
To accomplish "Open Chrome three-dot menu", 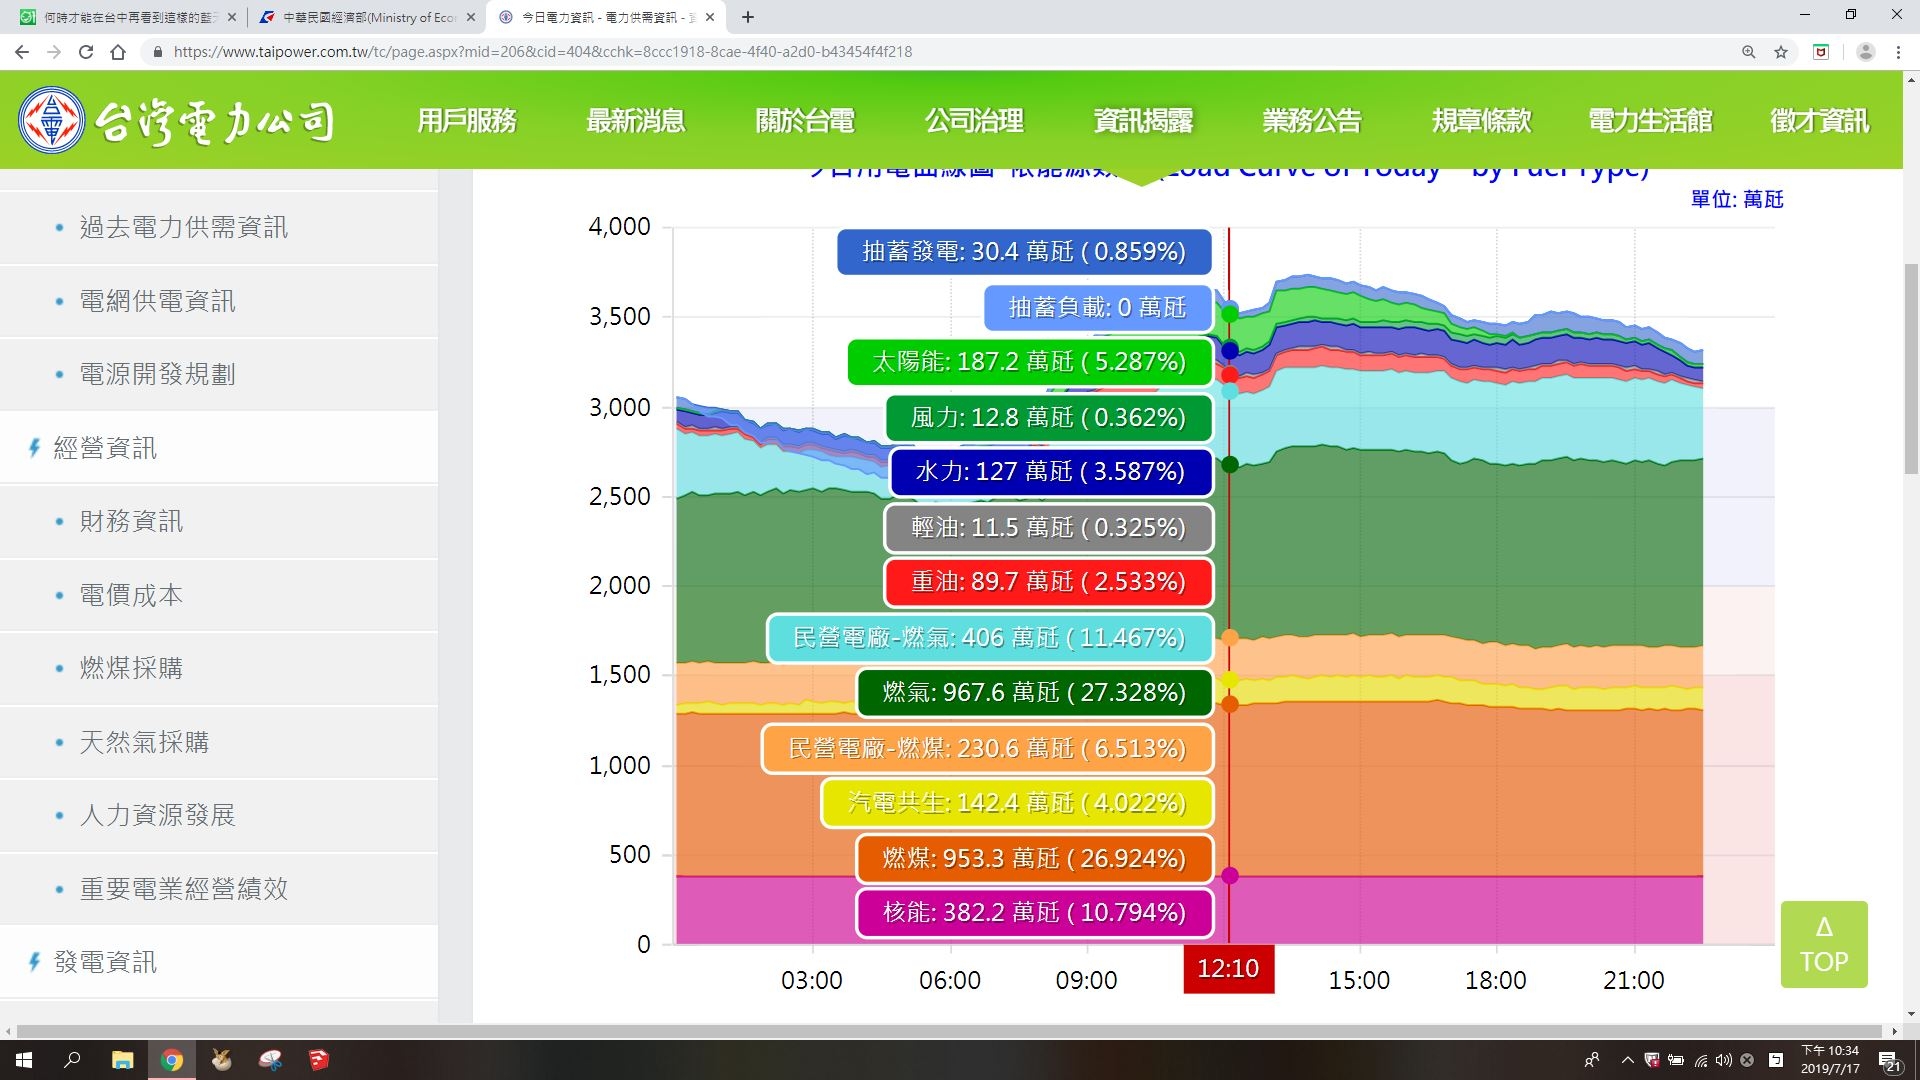I will [1898, 52].
